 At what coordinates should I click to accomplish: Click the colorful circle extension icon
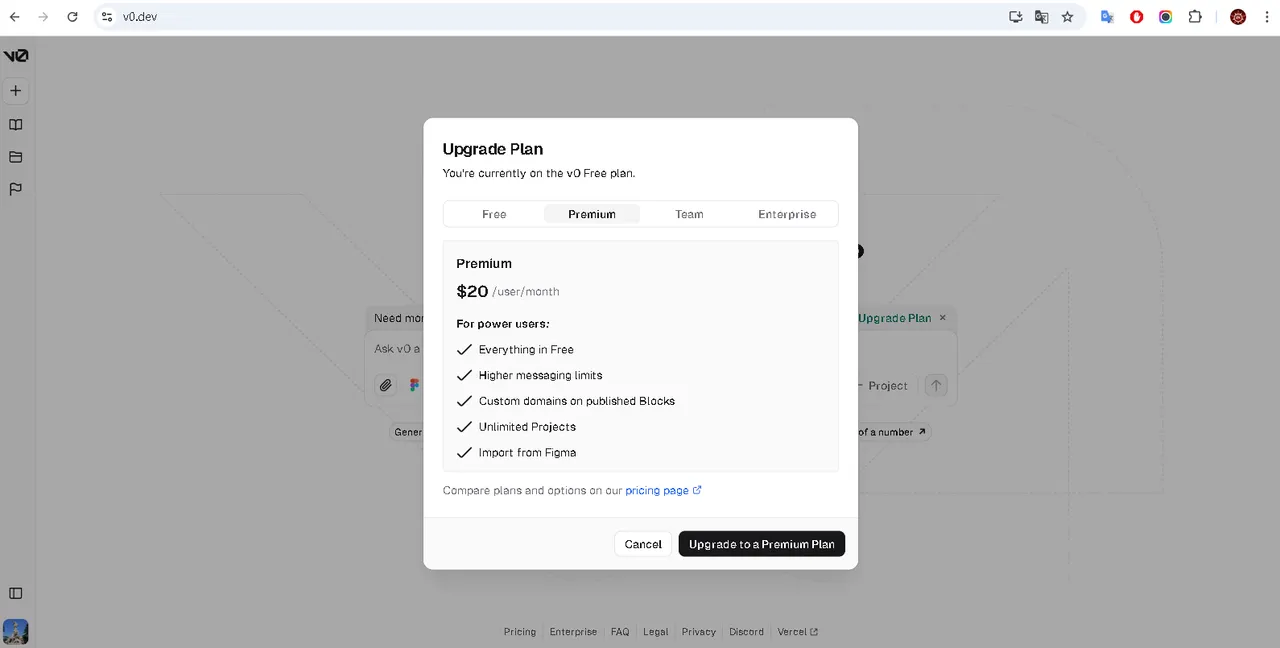click(1165, 17)
